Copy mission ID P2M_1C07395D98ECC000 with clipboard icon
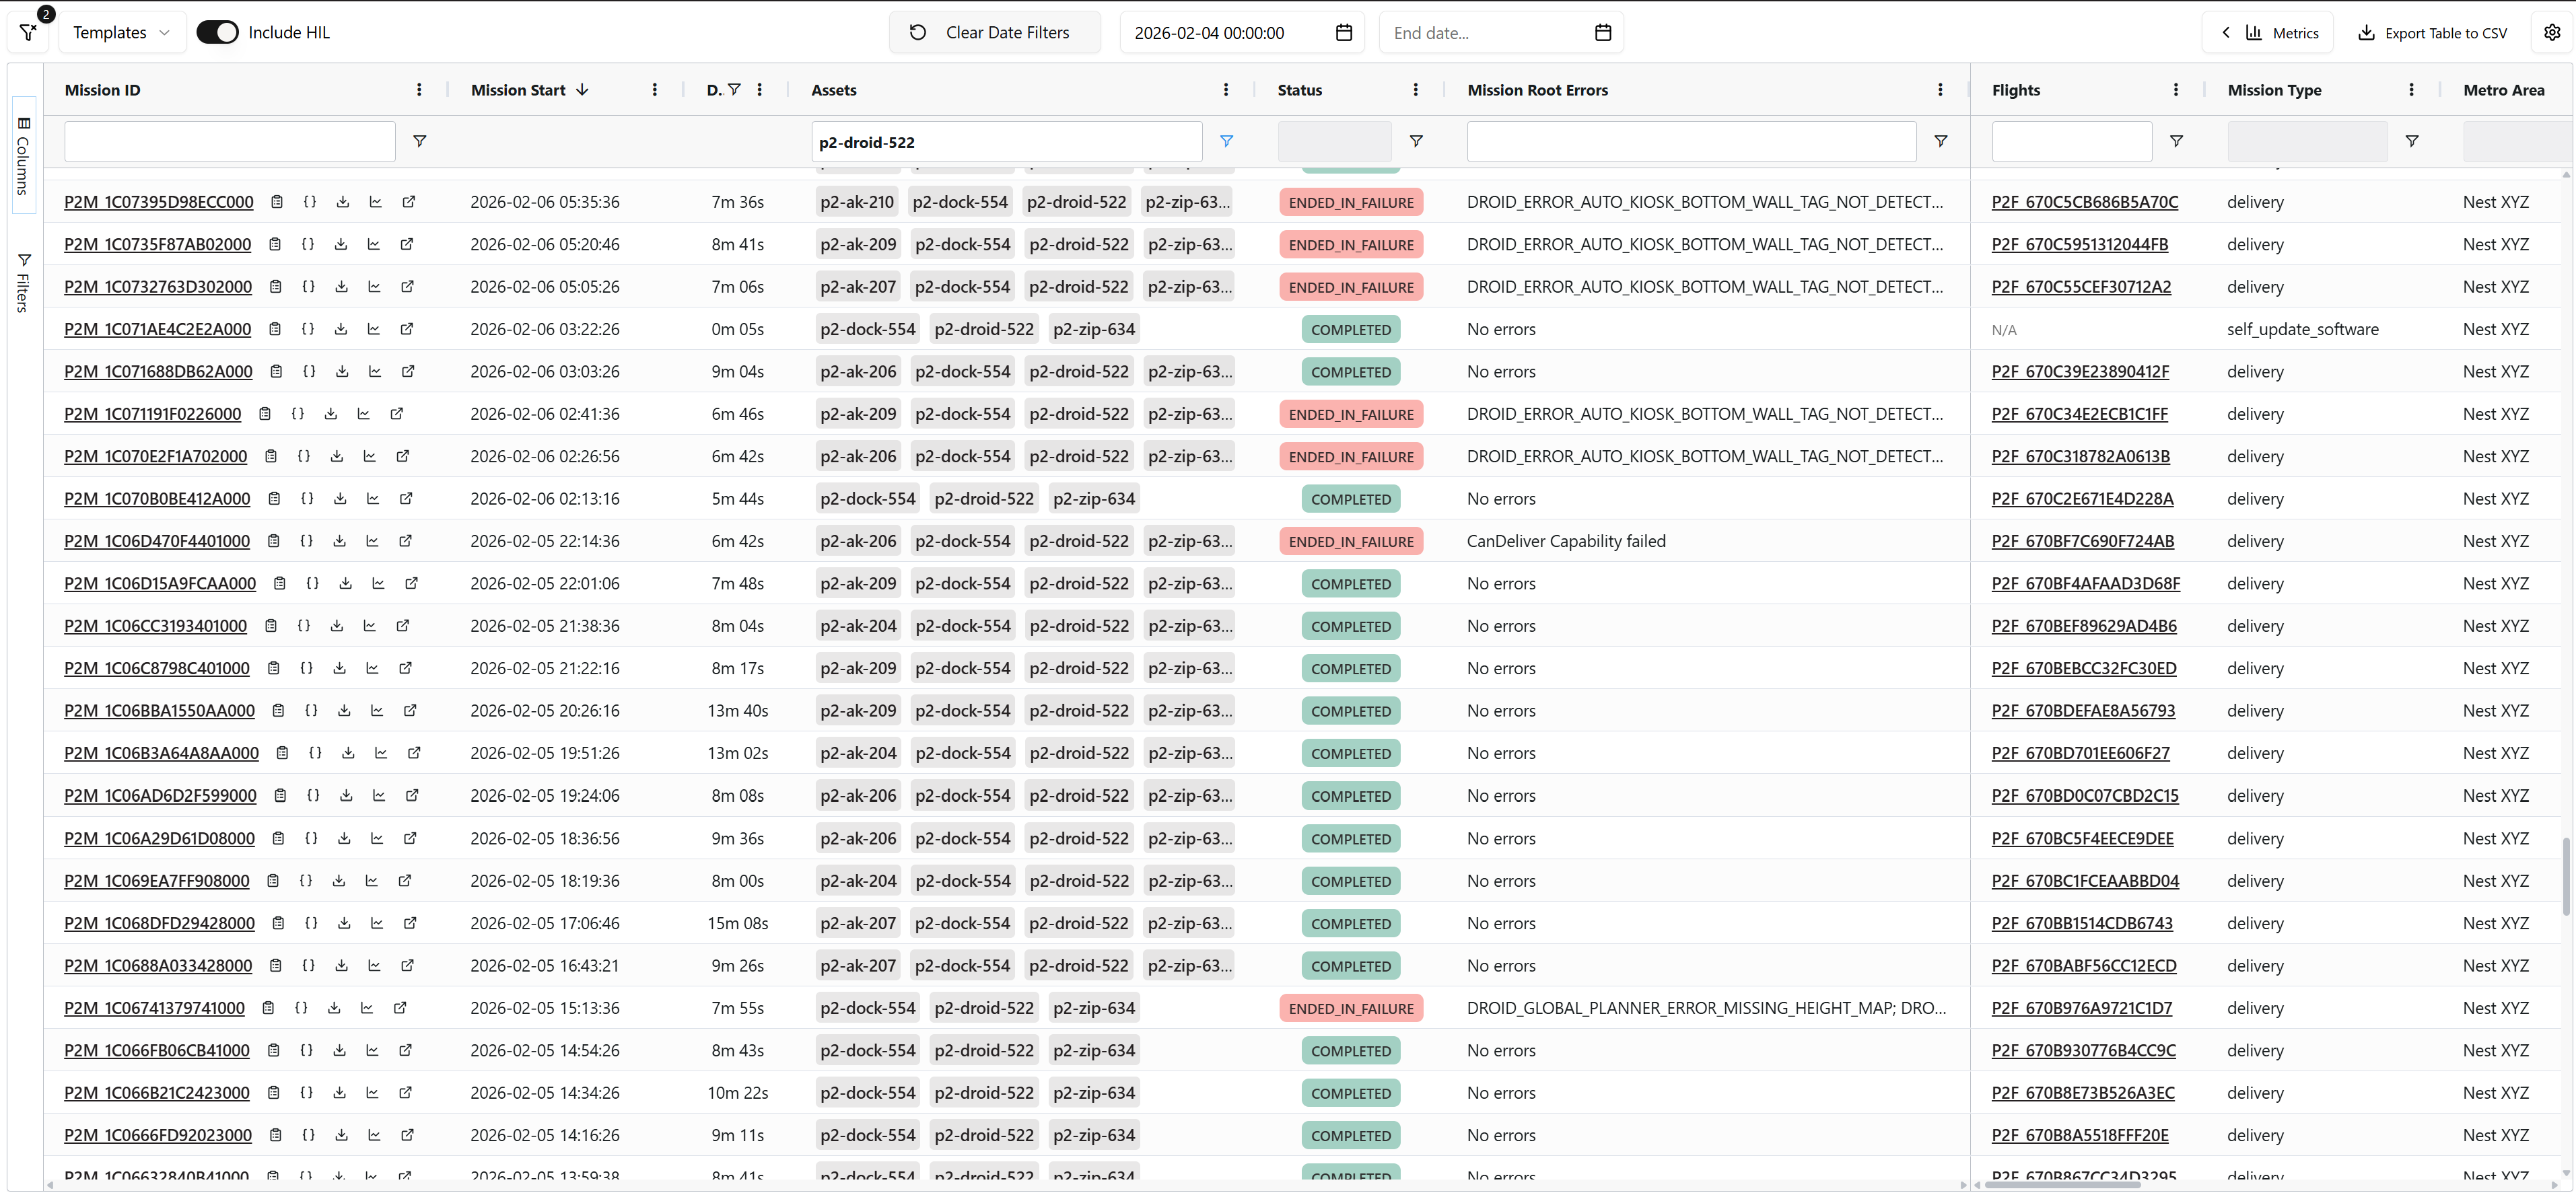The height and width of the screenshot is (1197, 2576). [x=277, y=202]
